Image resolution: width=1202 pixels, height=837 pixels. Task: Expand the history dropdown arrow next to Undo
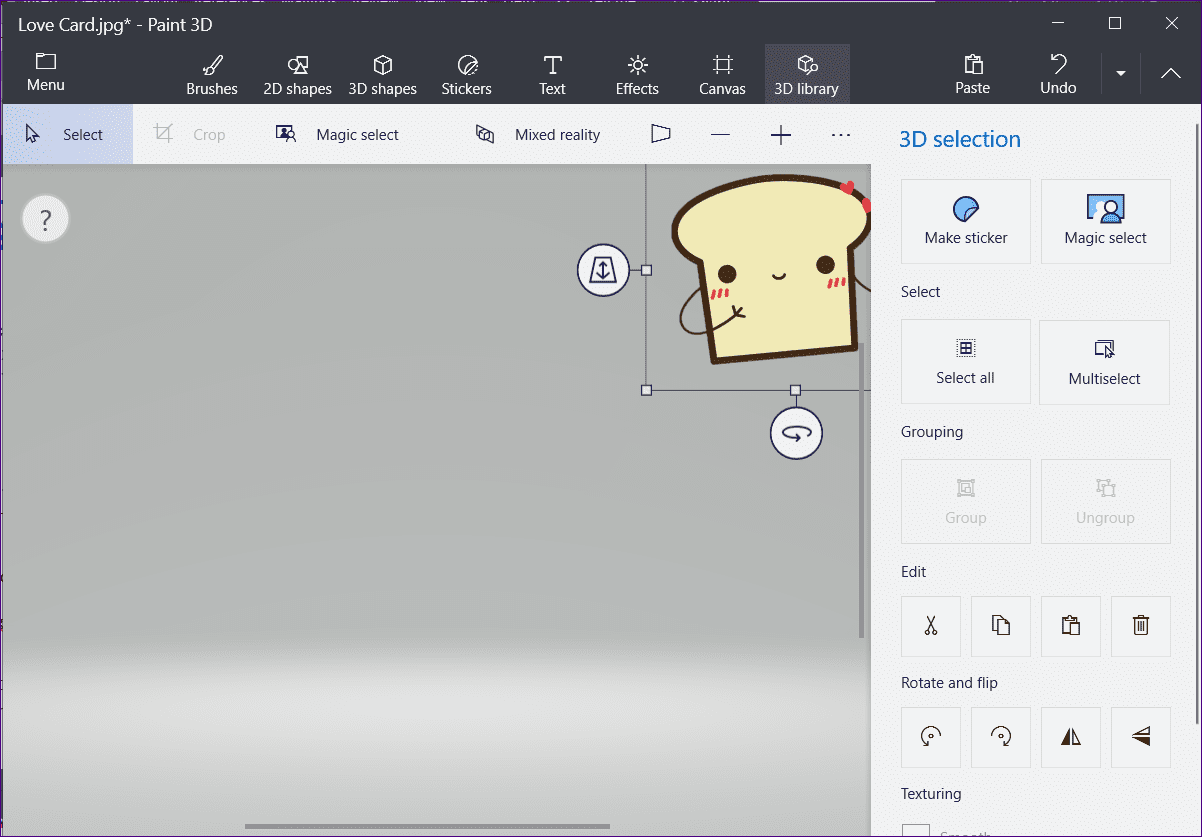tap(1121, 74)
